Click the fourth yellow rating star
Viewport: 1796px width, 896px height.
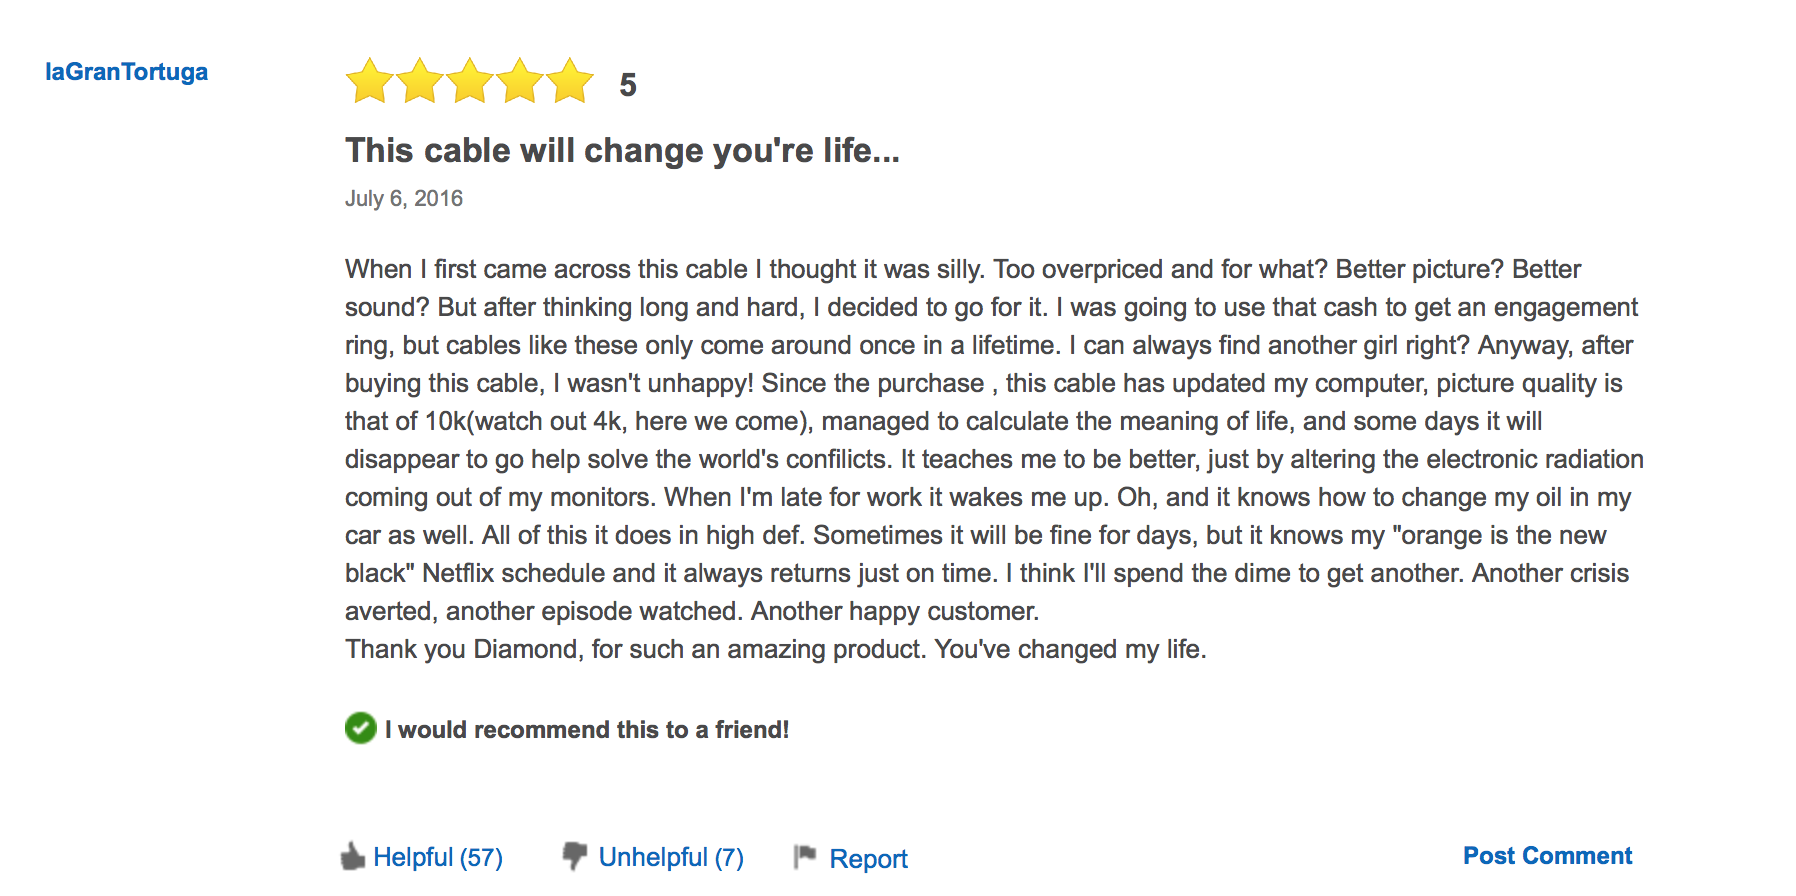(520, 81)
